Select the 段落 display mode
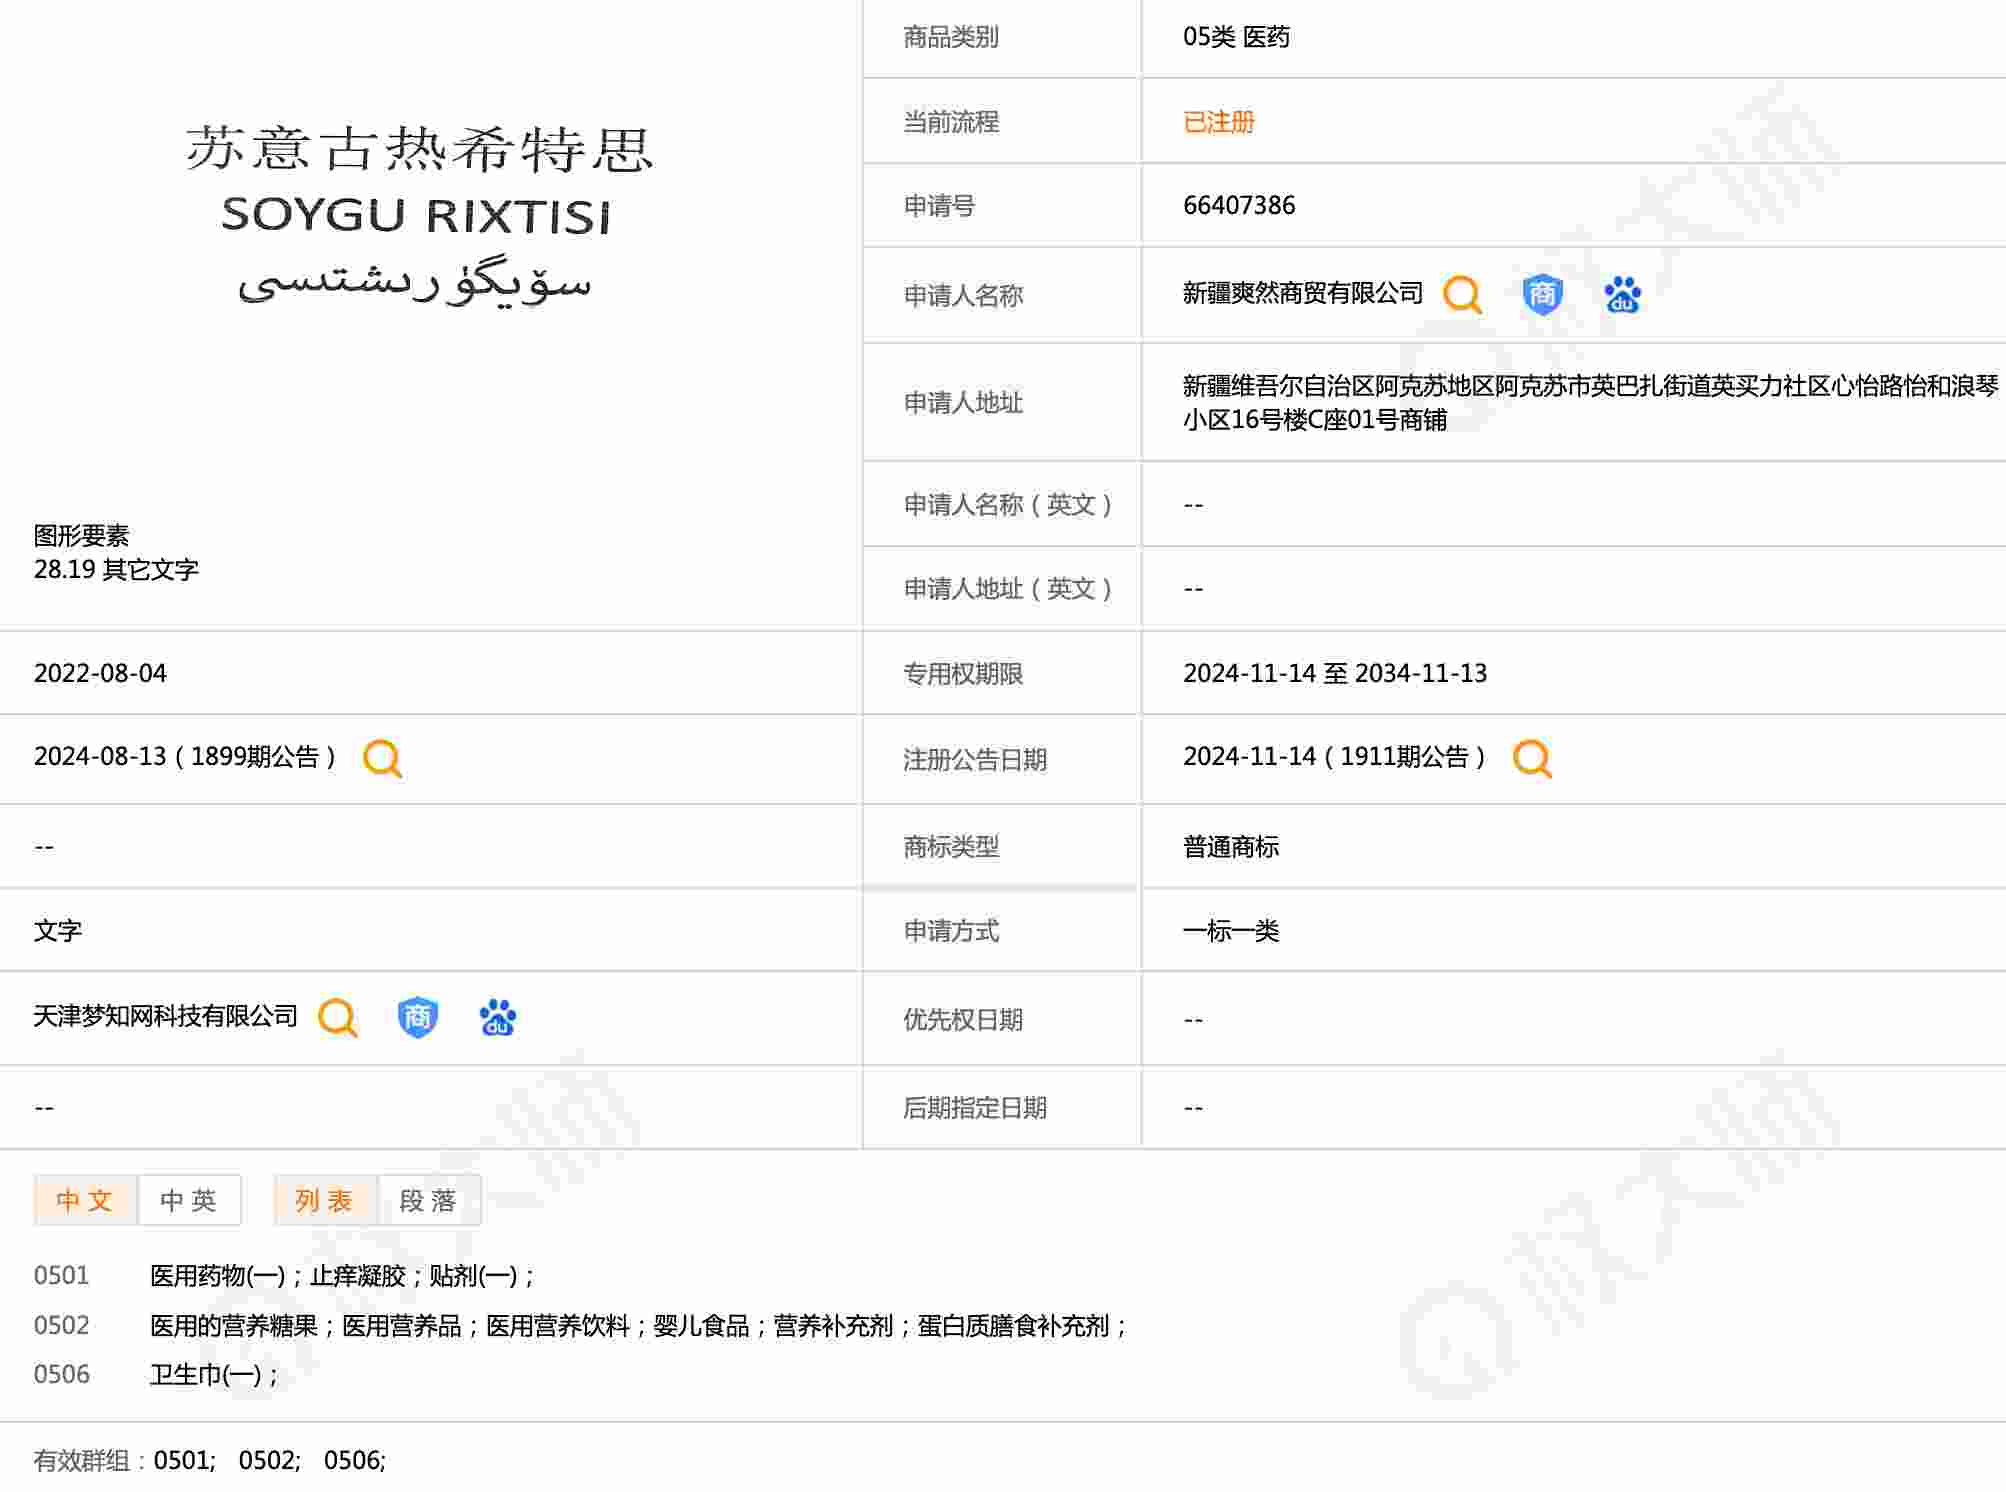Screen dimensions: 2006x1492 (429, 1200)
